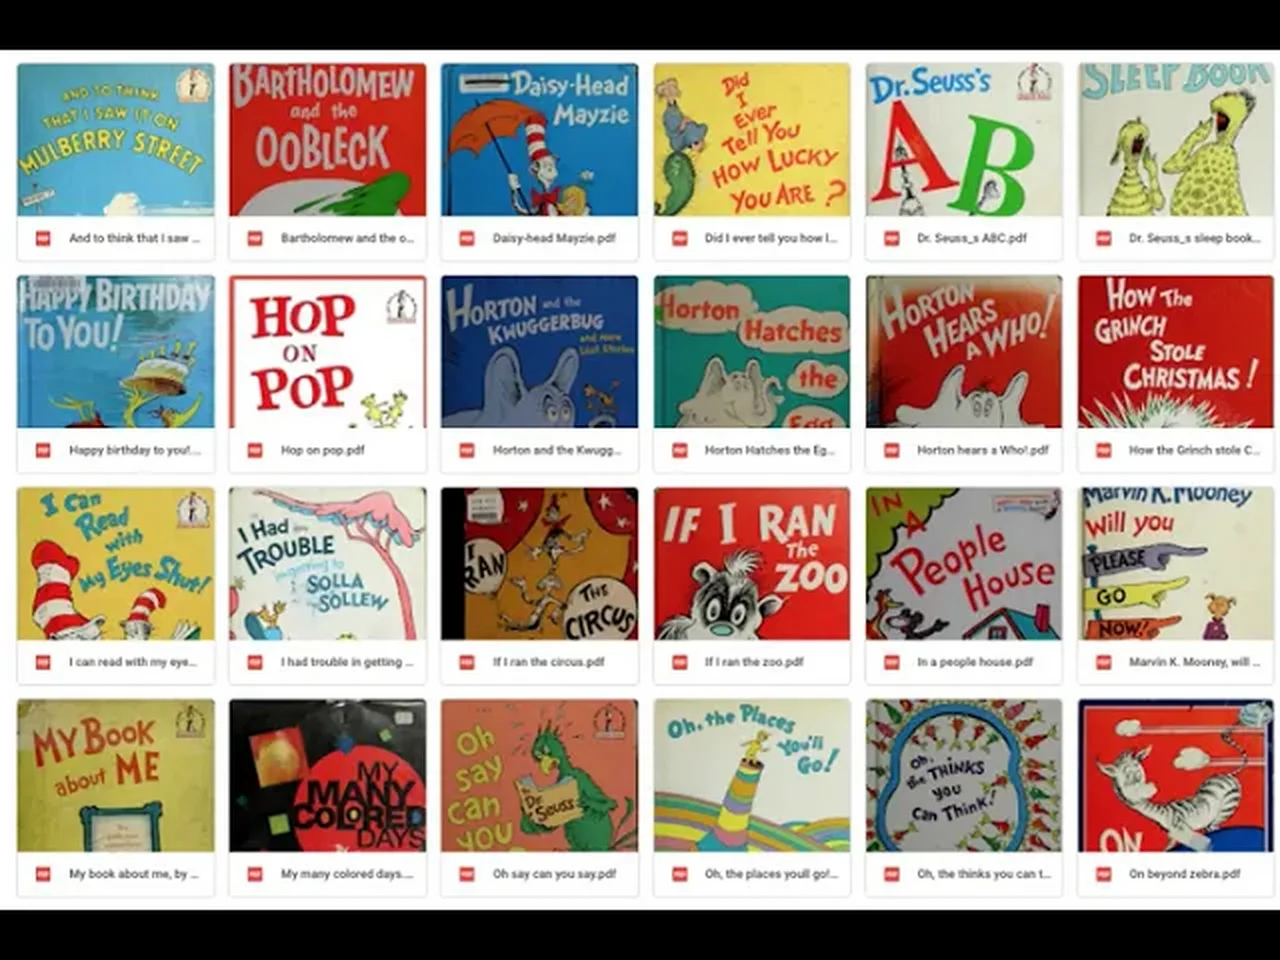Click PDF icon next to Happy birthday to you!
1280x960 pixels.
(43, 450)
